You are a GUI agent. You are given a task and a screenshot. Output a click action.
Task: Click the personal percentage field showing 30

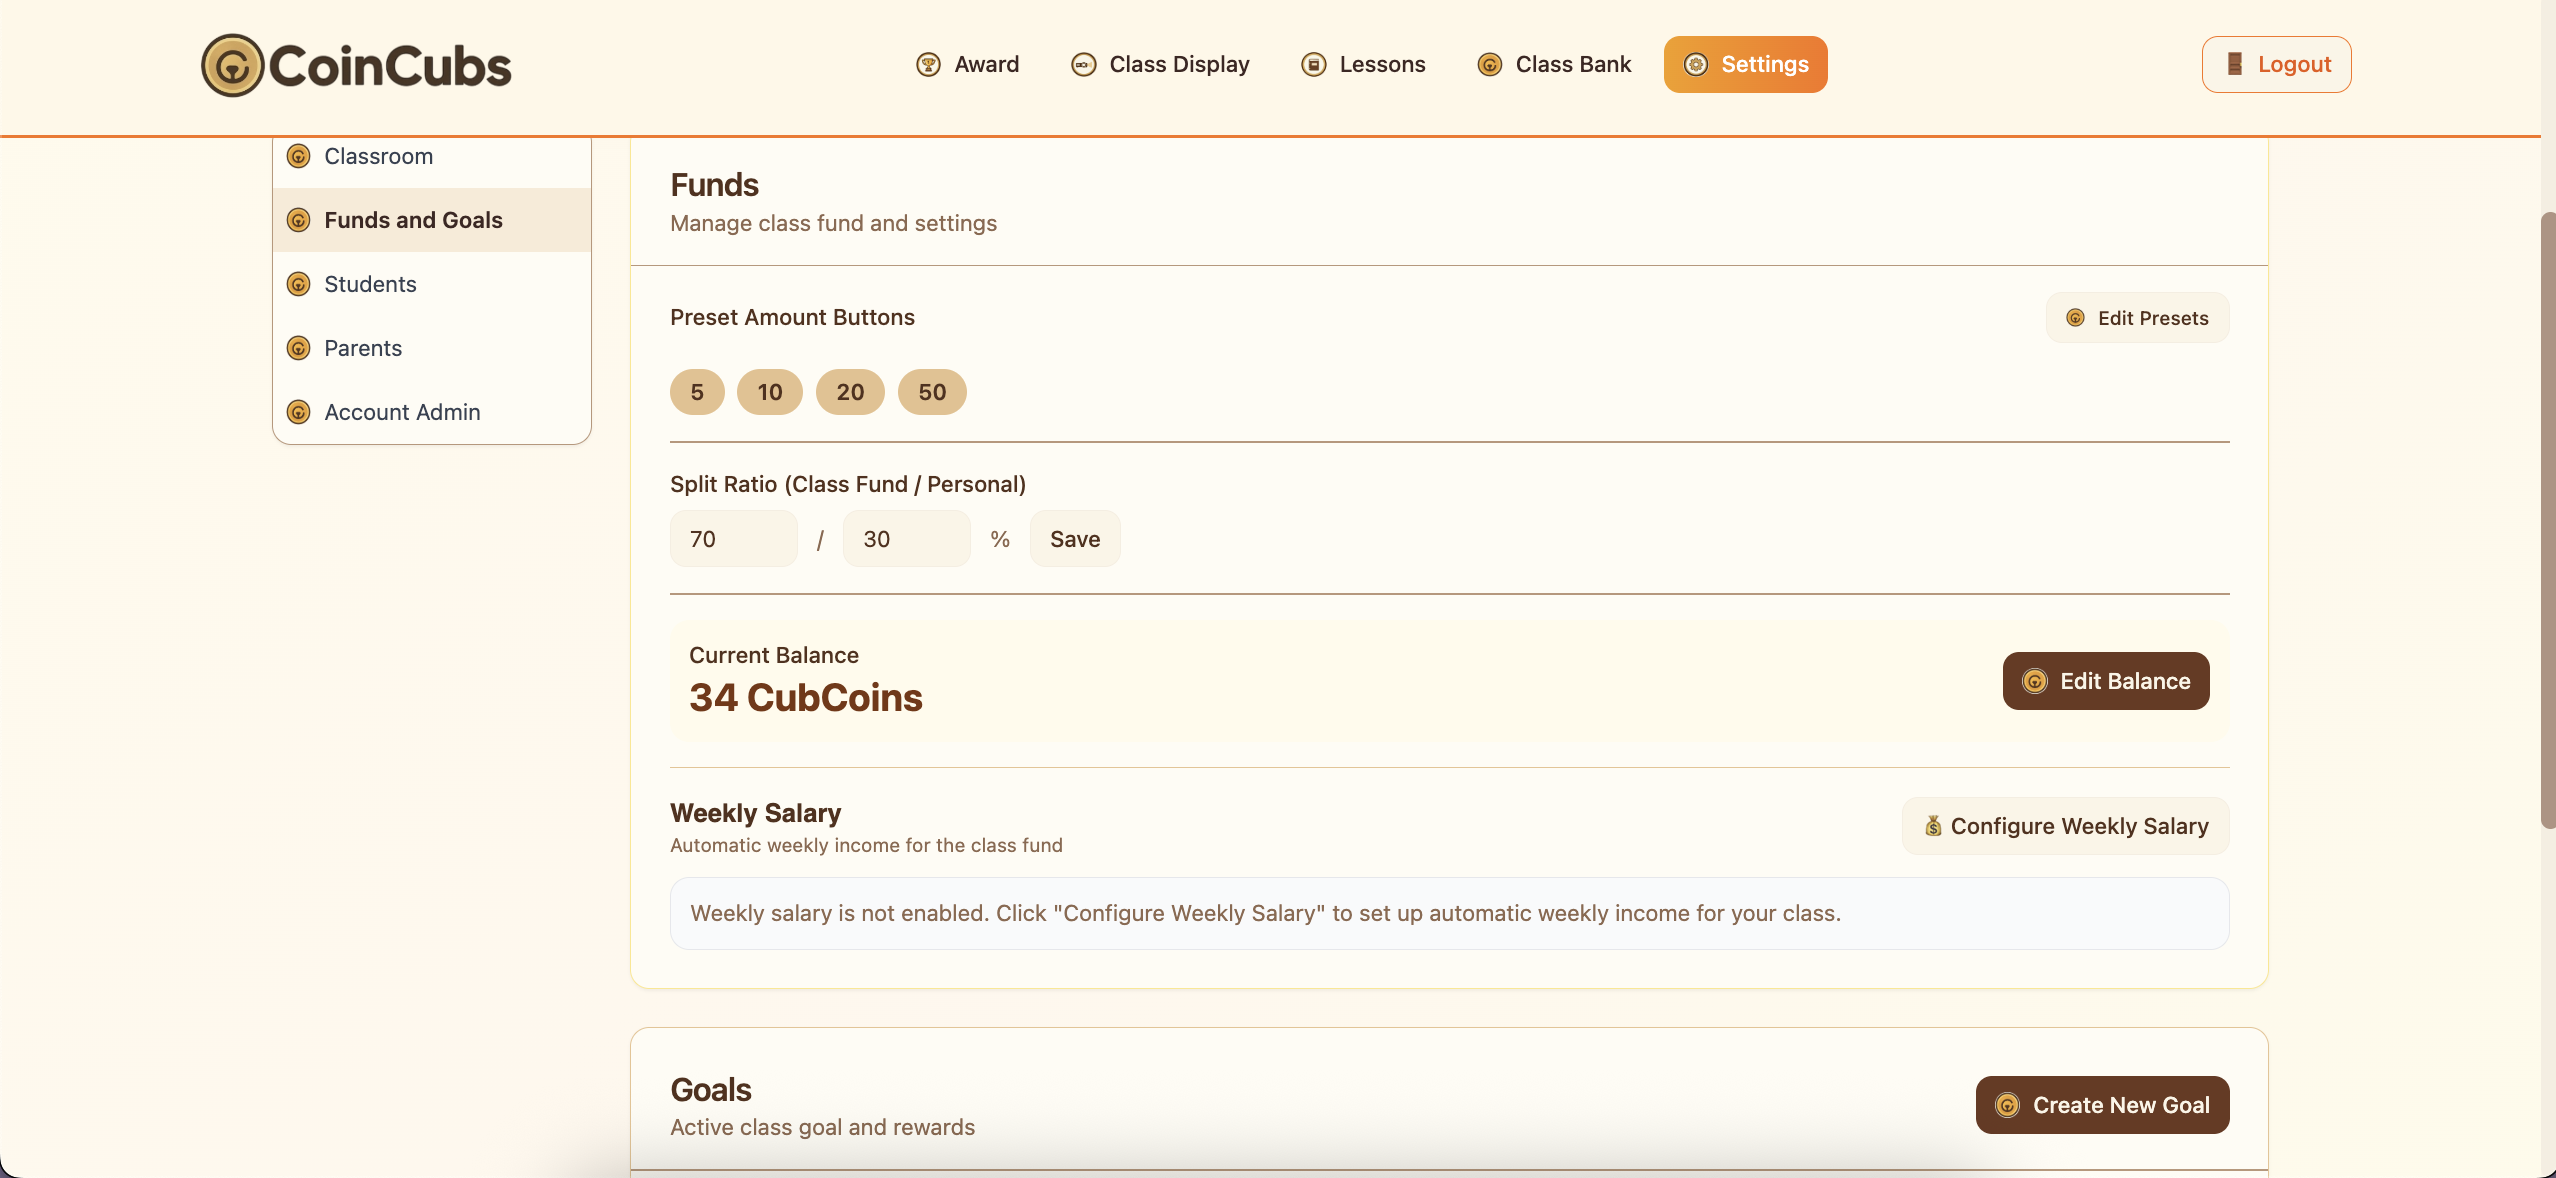coord(906,539)
